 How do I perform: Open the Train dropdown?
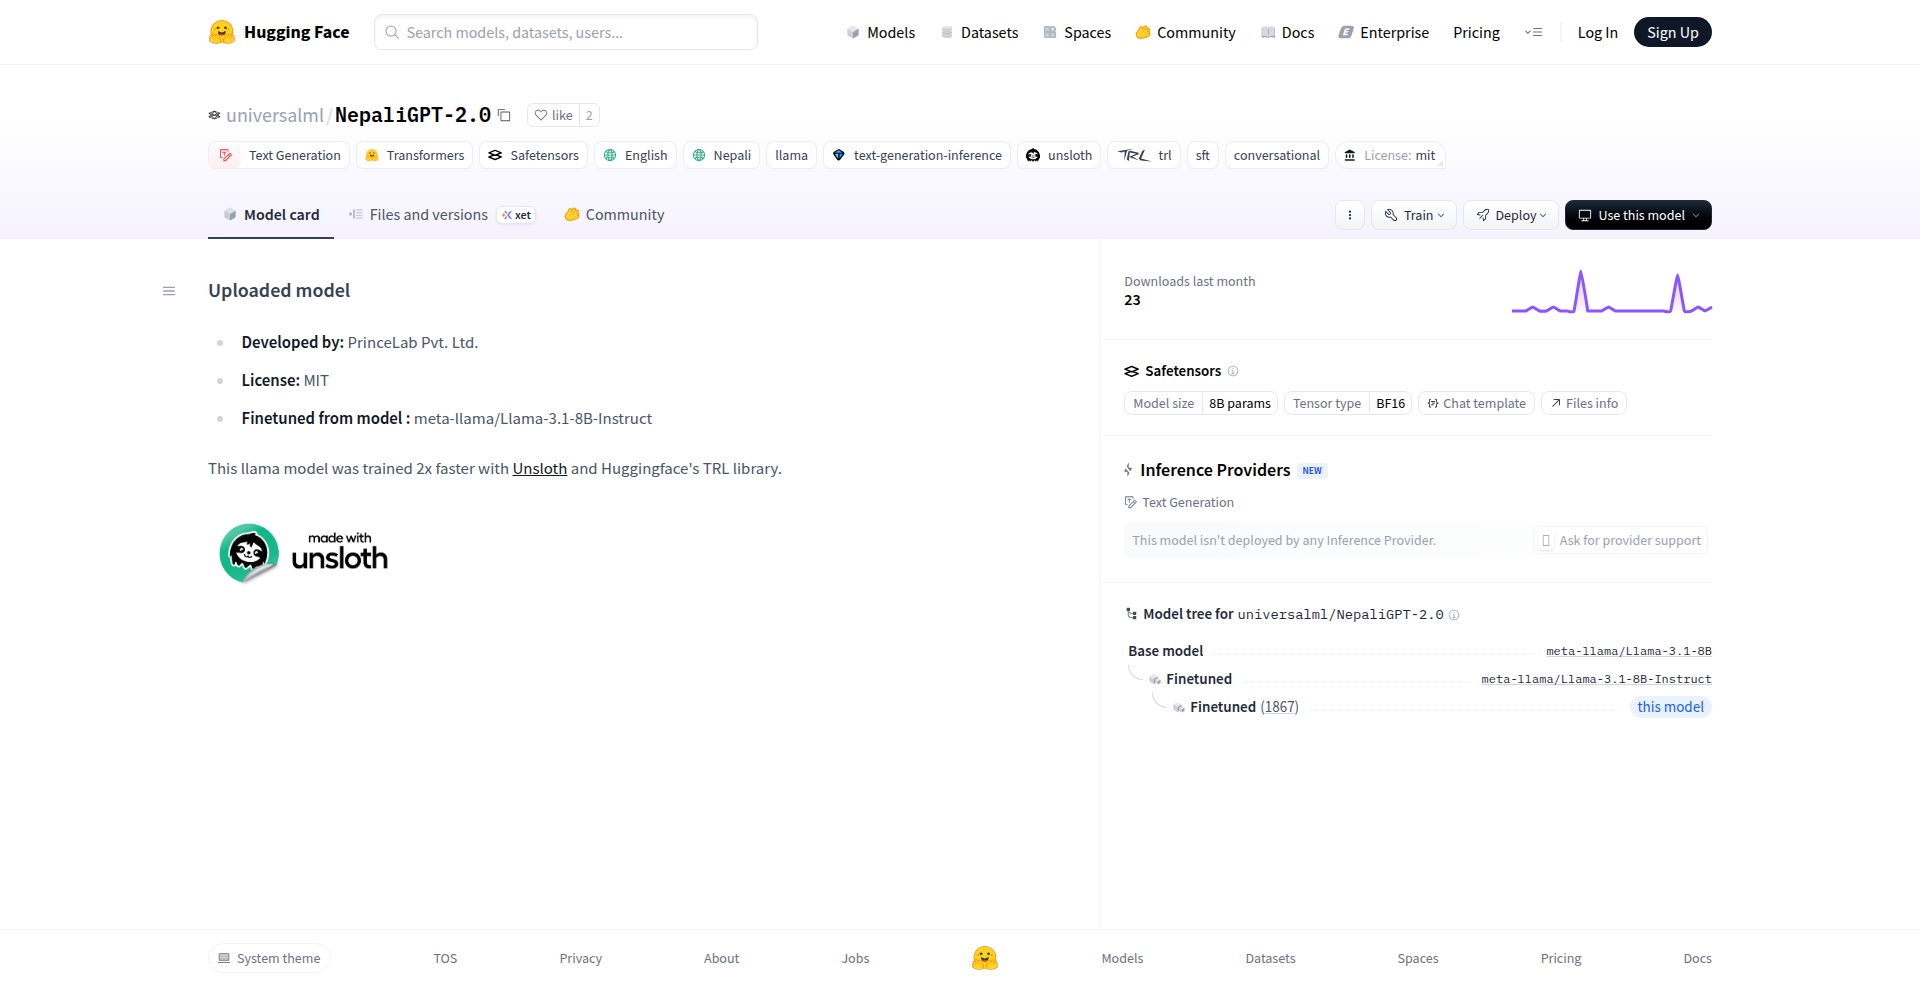(x=1412, y=214)
